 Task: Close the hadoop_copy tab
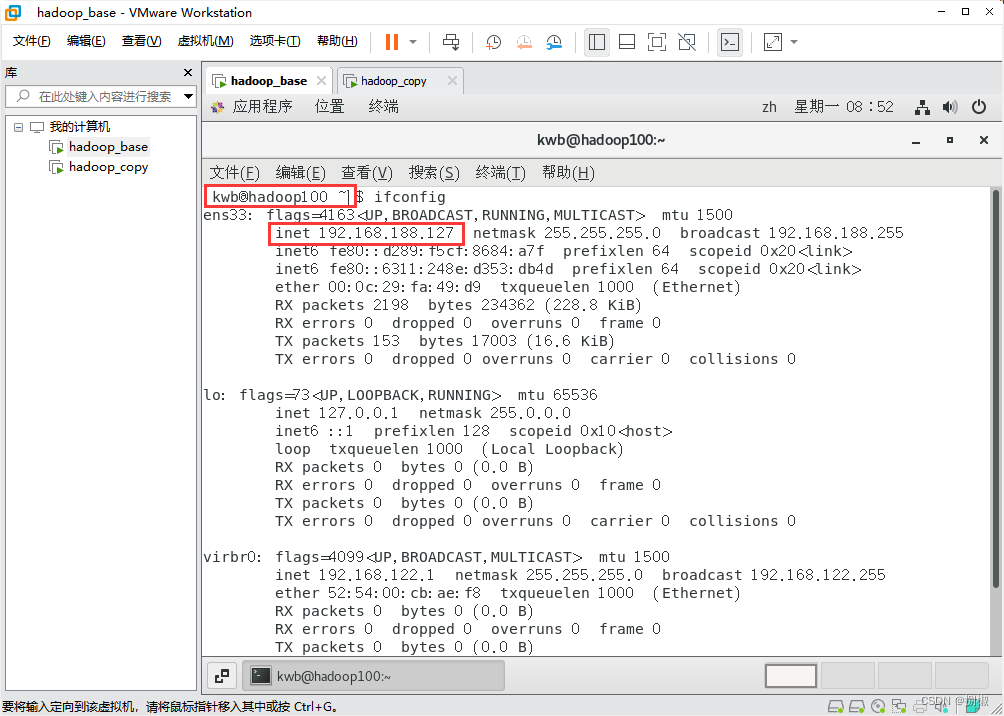[452, 81]
